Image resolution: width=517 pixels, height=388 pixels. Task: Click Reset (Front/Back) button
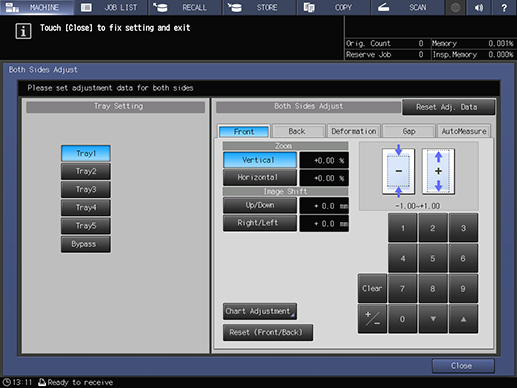coord(268,332)
